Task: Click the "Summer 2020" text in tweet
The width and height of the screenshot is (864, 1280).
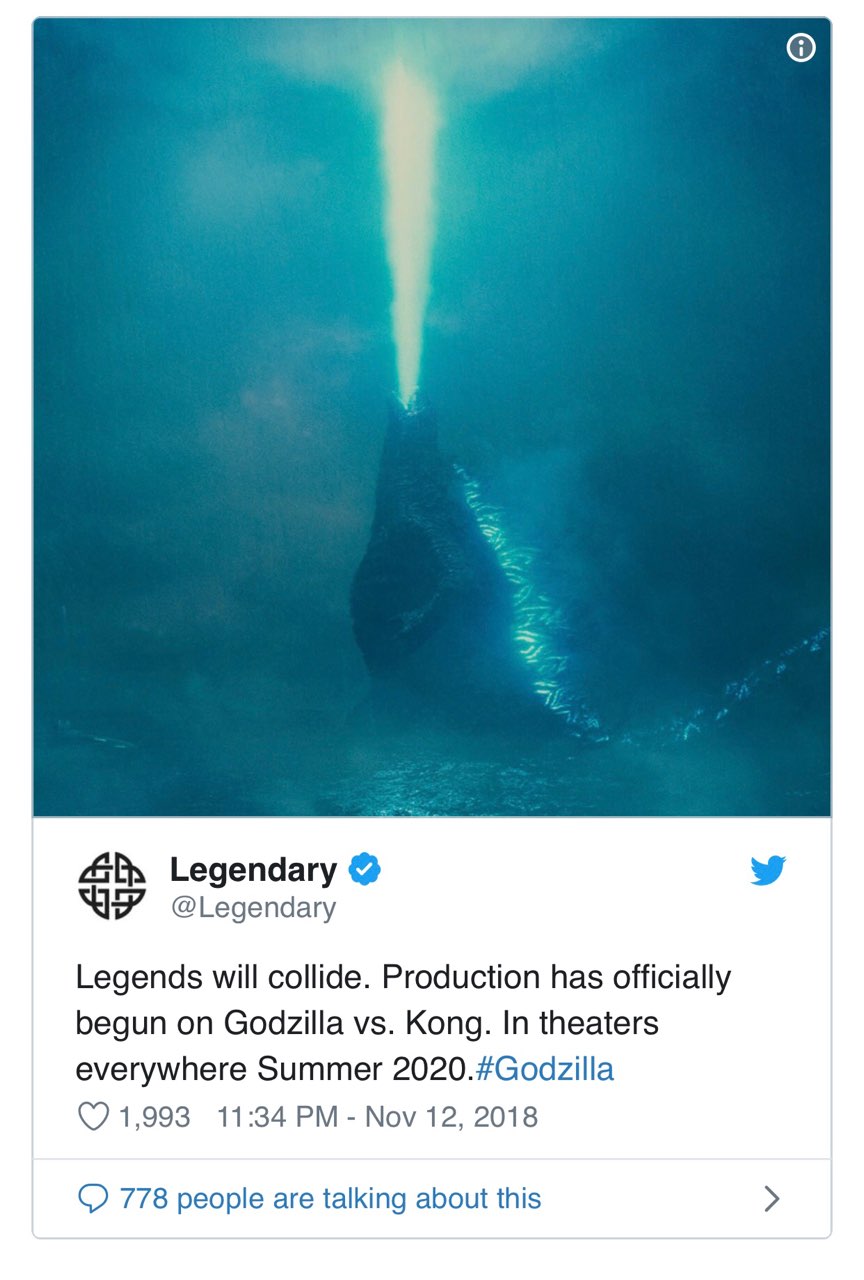Action: coord(362,1069)
